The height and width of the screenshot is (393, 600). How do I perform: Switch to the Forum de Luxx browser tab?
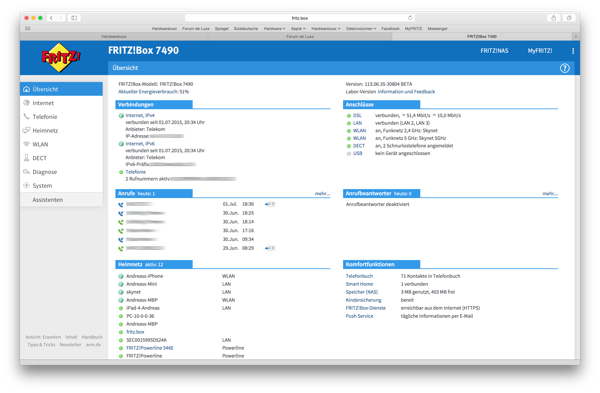click(x=300, y=36)
